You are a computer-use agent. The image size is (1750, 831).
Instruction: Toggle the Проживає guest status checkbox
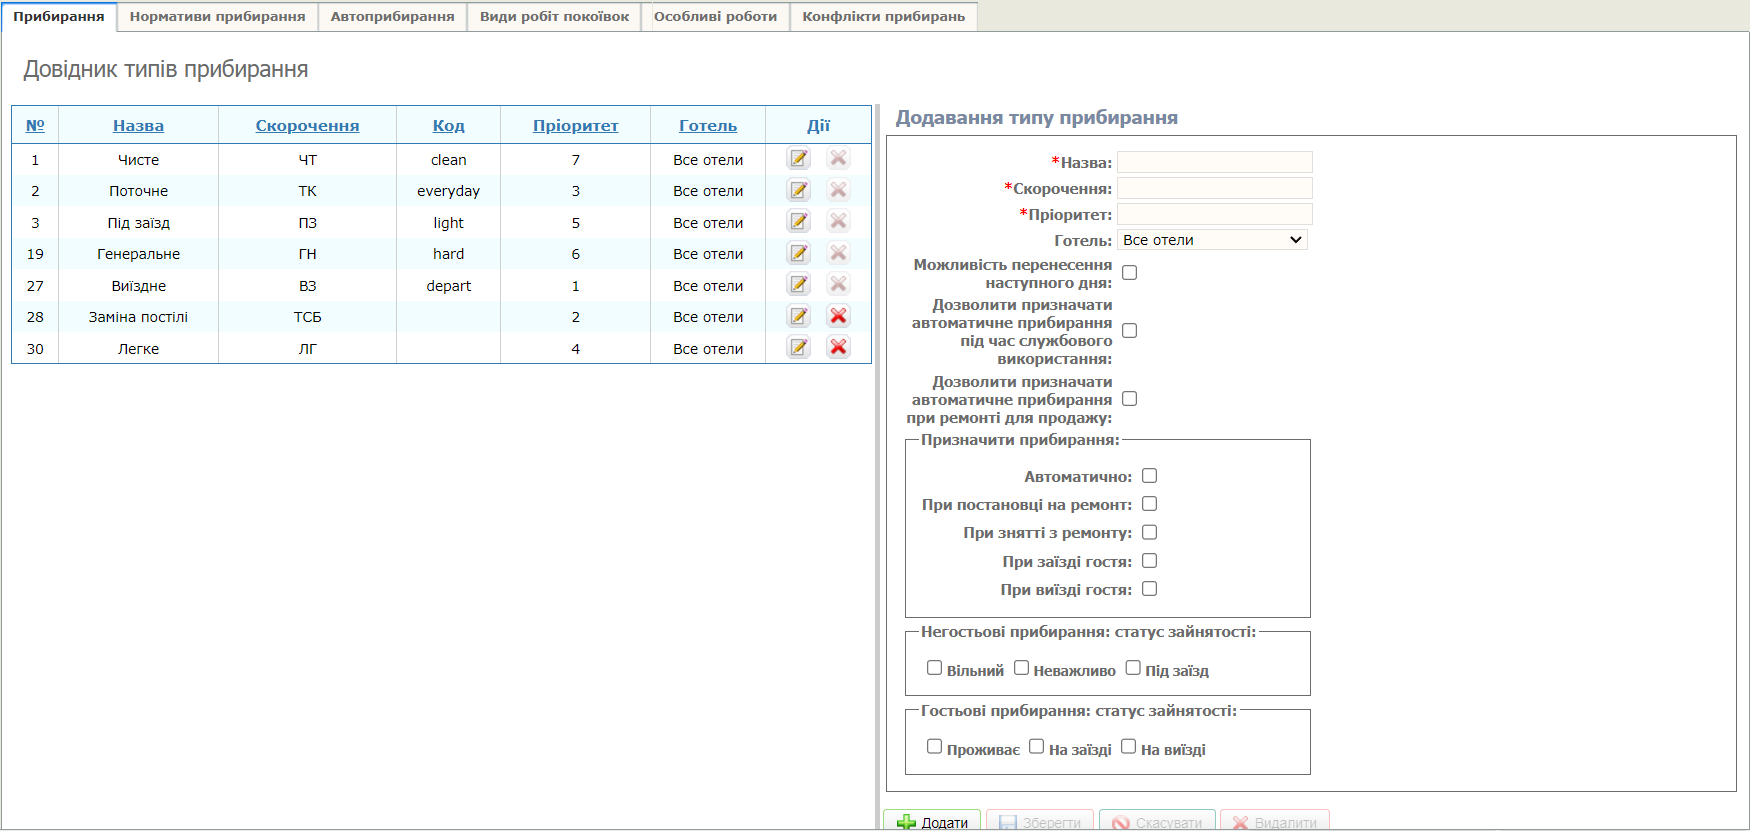click(934, 747)
